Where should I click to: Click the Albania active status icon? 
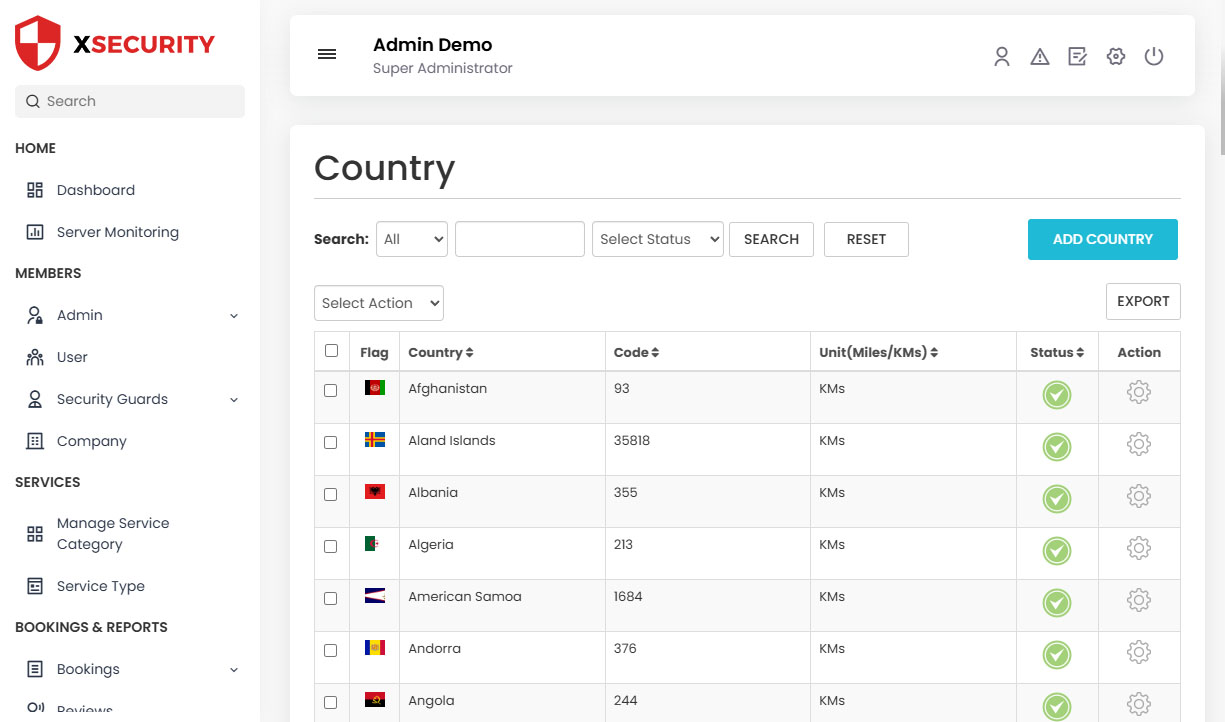(x=1057, y=499)
